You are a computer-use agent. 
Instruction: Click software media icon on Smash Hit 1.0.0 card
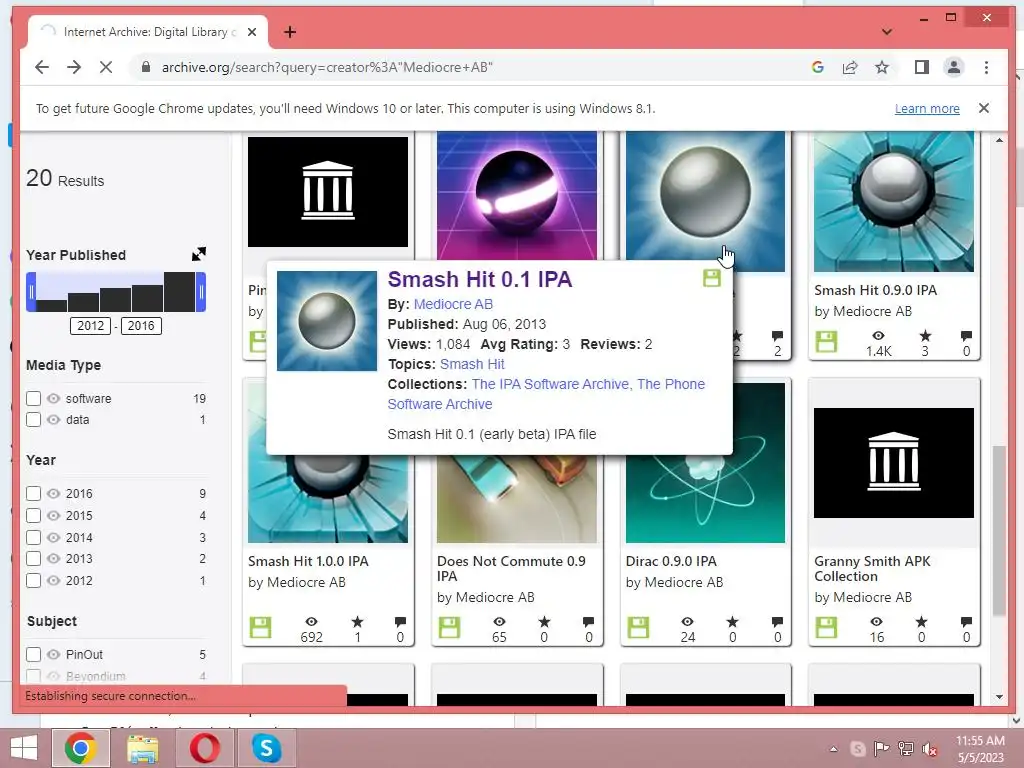260,628
